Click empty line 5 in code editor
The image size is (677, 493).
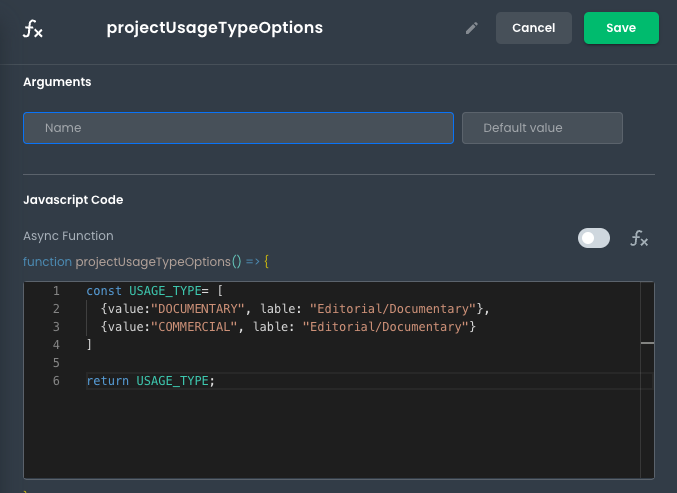[300, 363]
